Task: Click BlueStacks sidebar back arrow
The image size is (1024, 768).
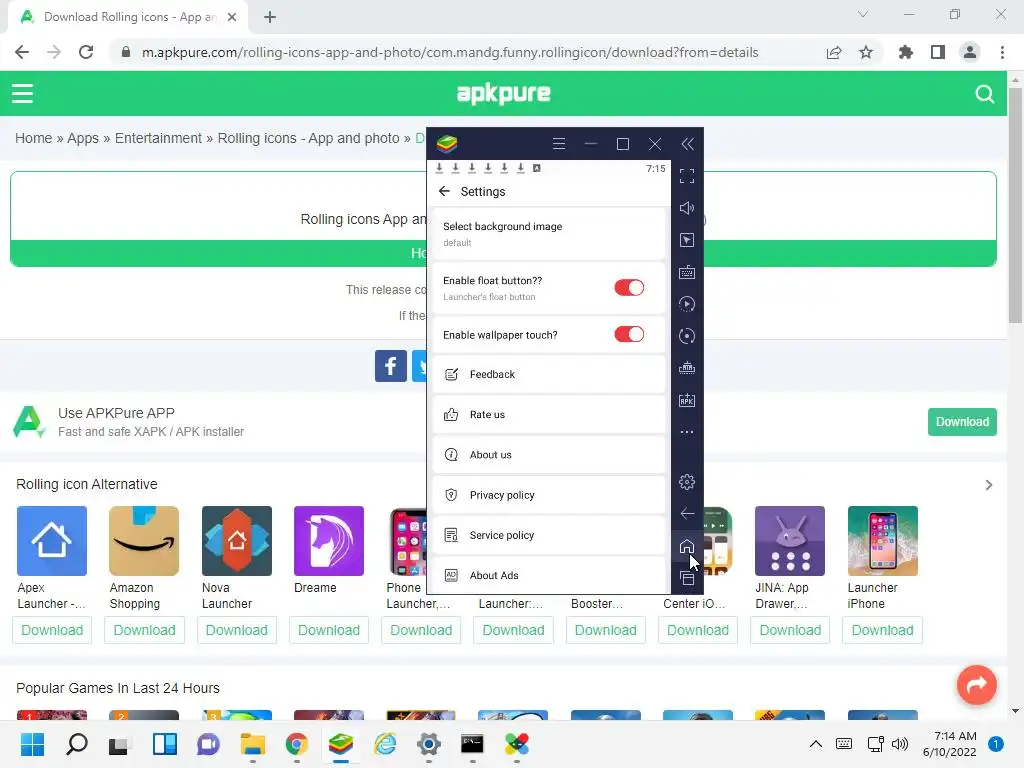Action: 686,514
